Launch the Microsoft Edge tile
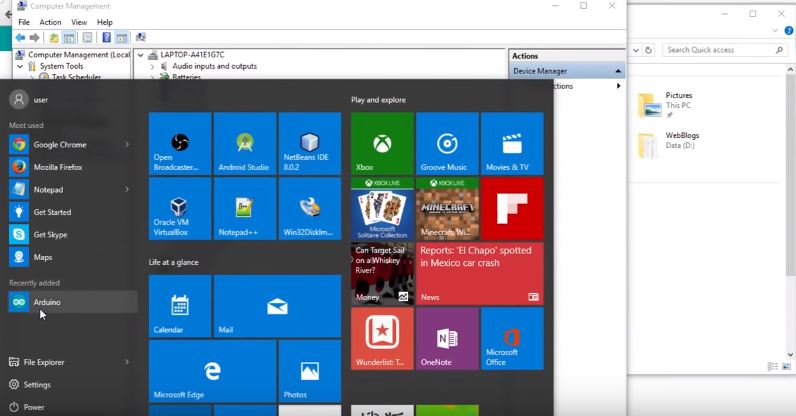 coord(212,371)
